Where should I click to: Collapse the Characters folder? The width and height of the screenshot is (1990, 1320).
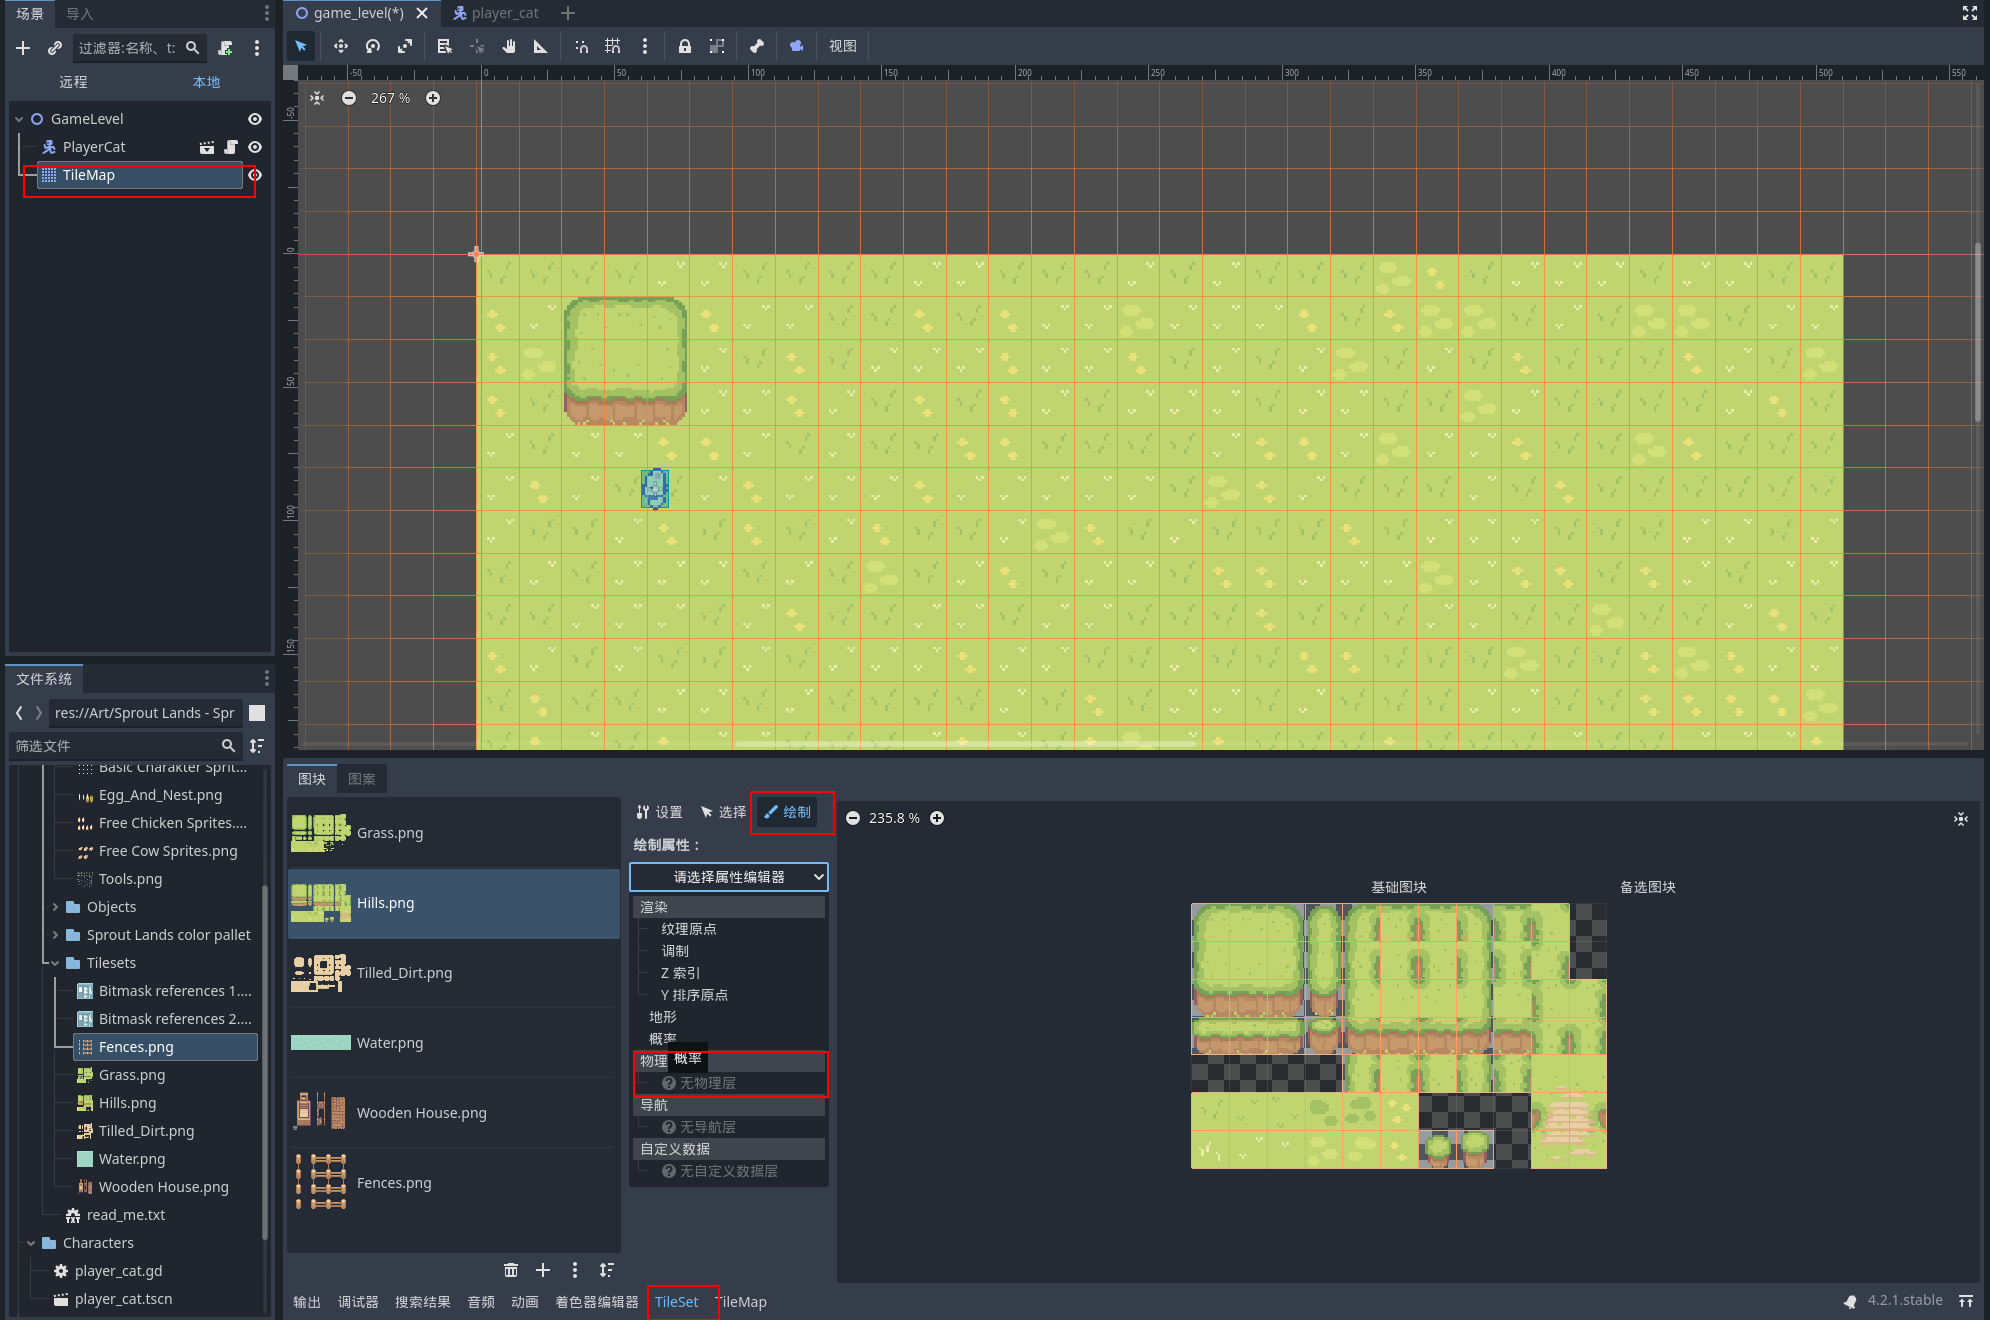pos(31,1243)
